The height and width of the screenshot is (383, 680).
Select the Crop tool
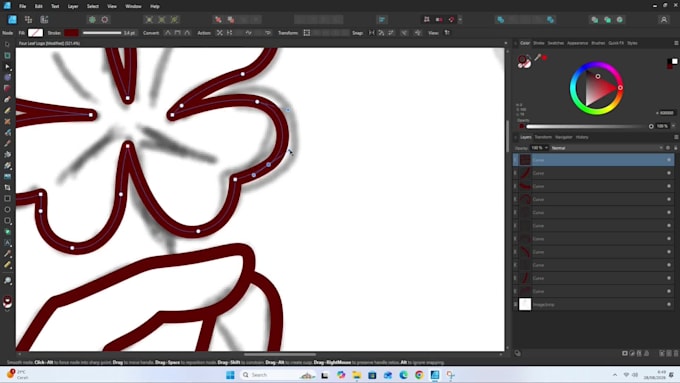(7, 187)
